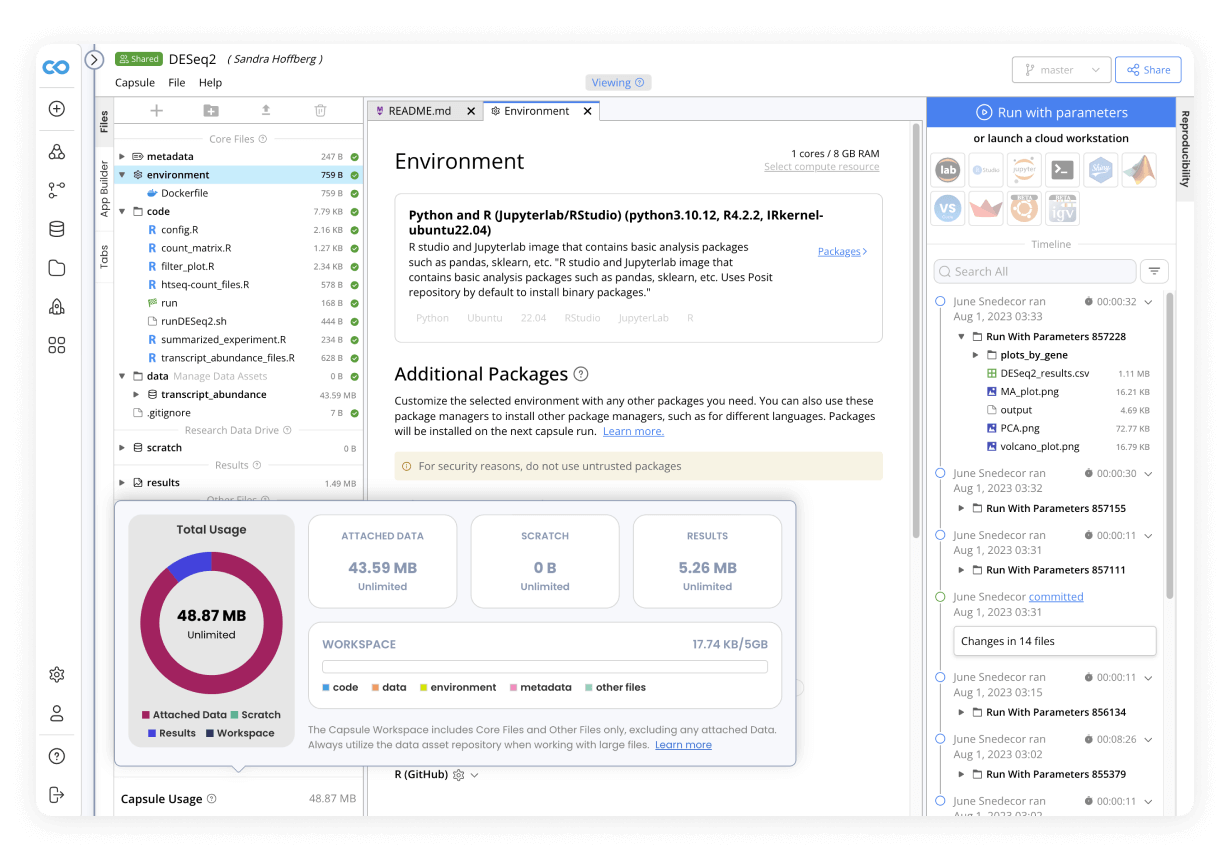
Task: Launch a JupyterLab cloud workstation
Action: 947,170
